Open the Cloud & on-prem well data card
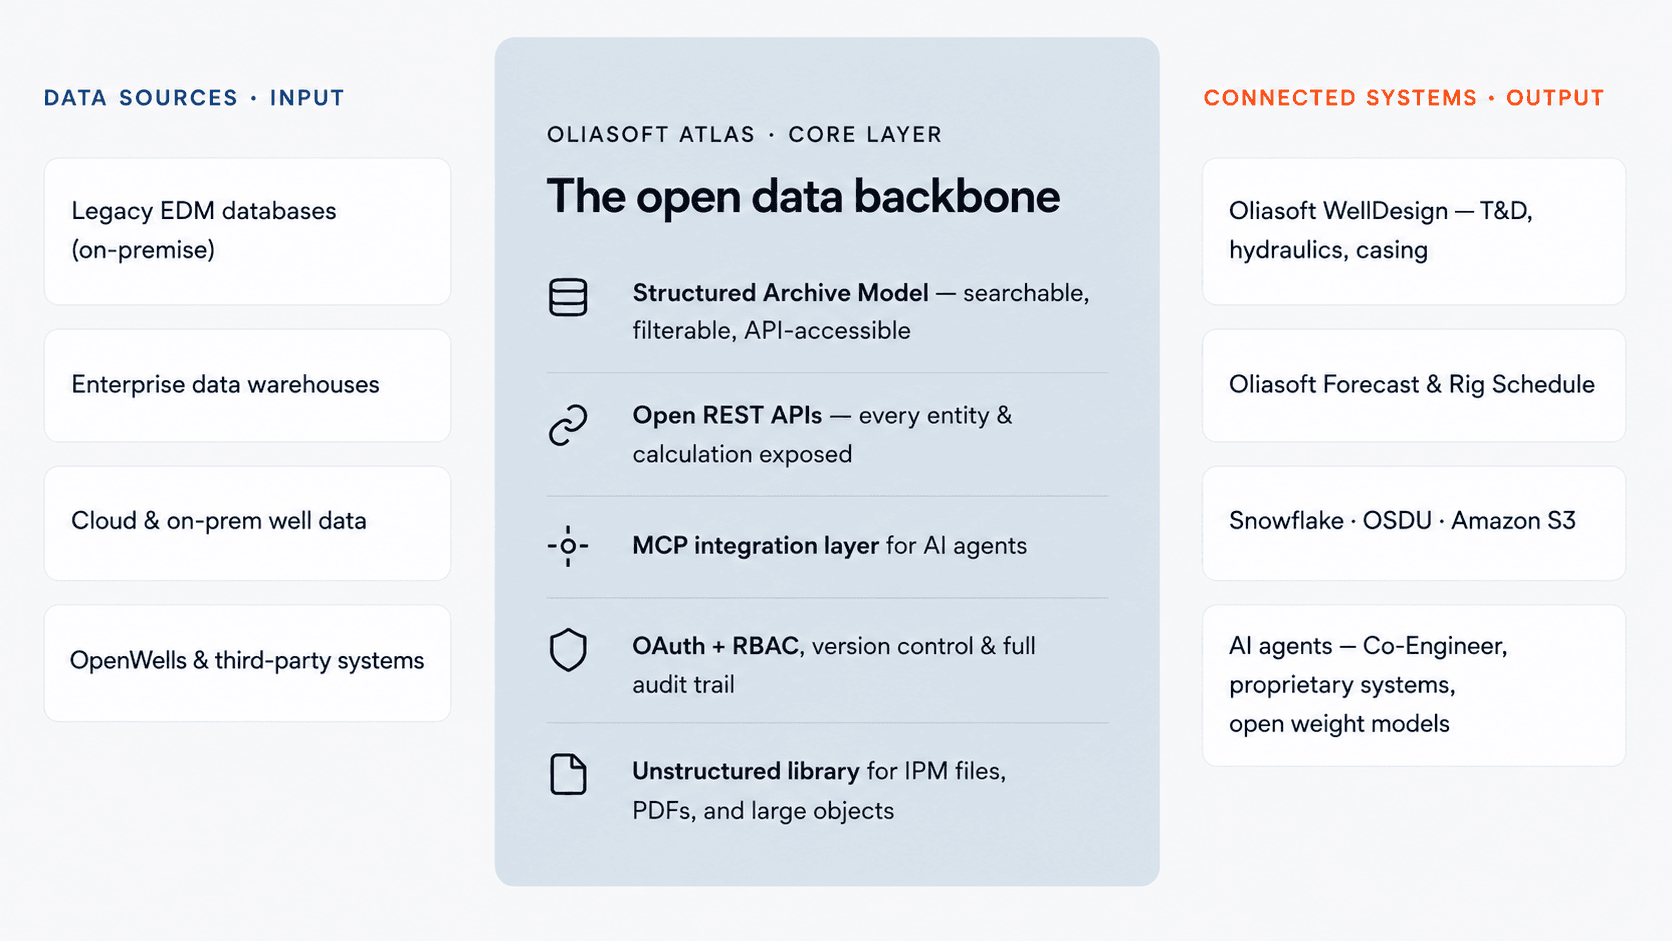 [x=247, y=522]
